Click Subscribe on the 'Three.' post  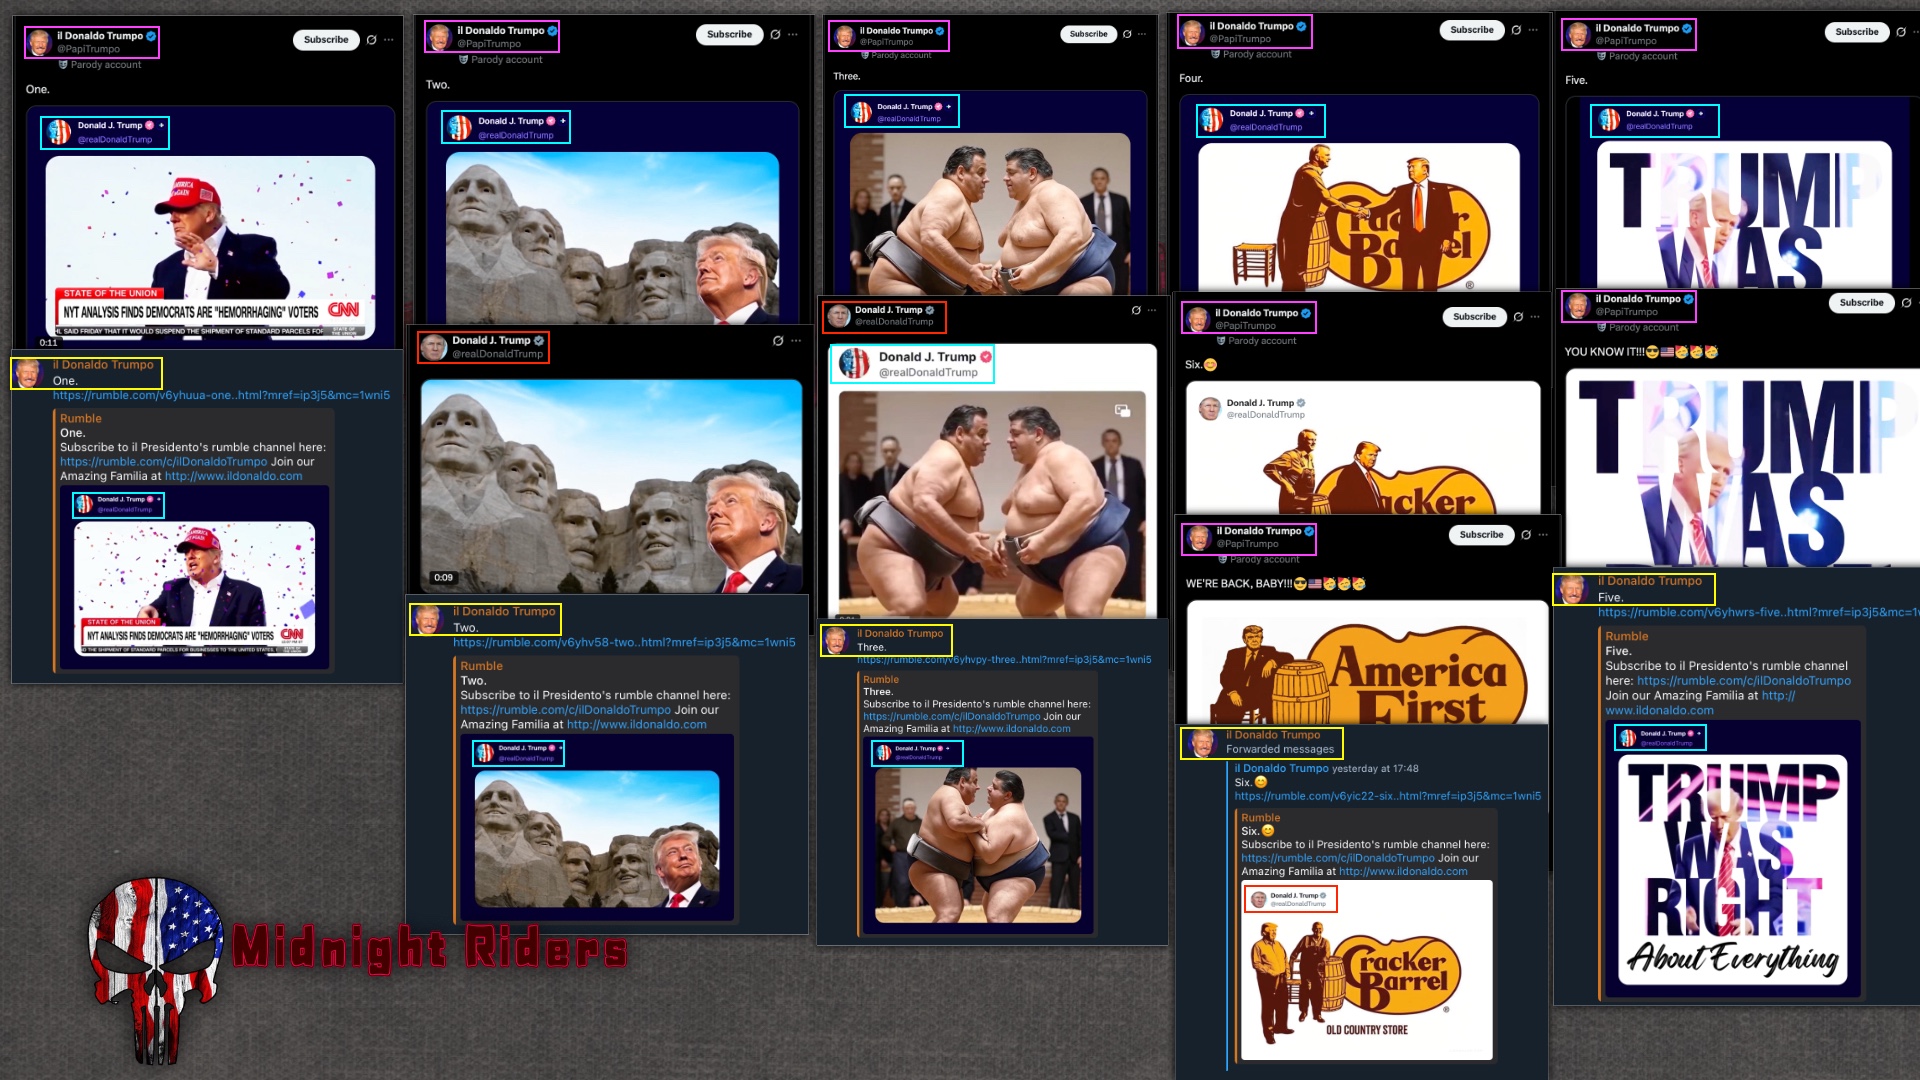[1088, 34]
